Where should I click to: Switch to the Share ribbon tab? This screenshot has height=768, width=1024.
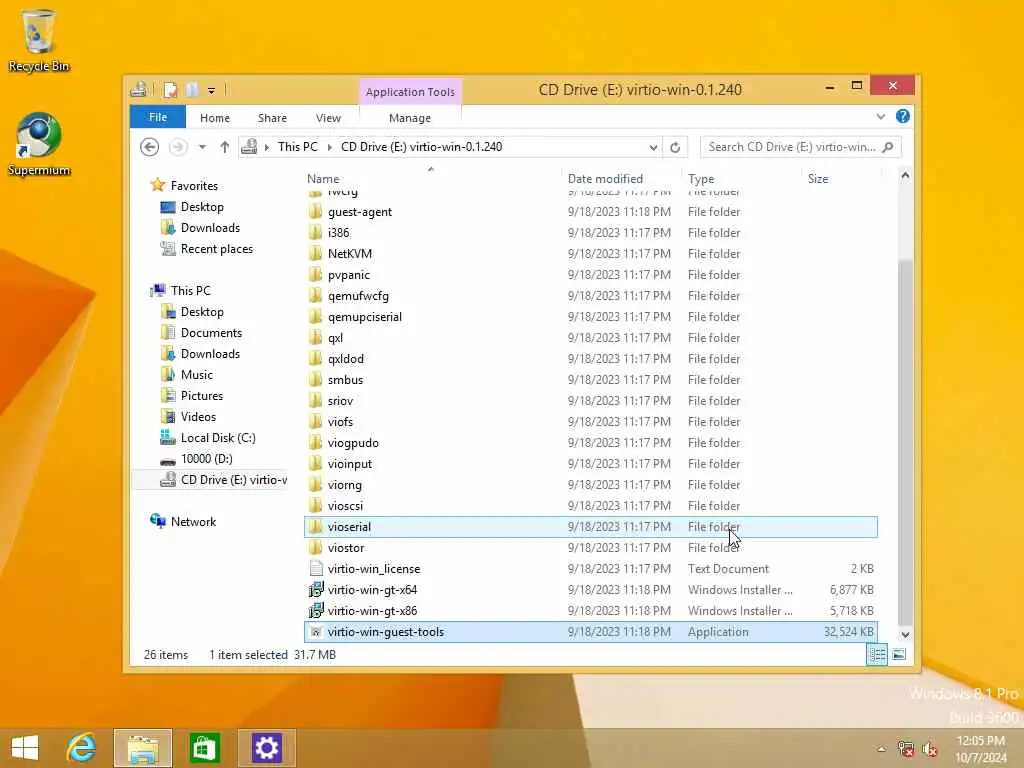pos(272,118)
